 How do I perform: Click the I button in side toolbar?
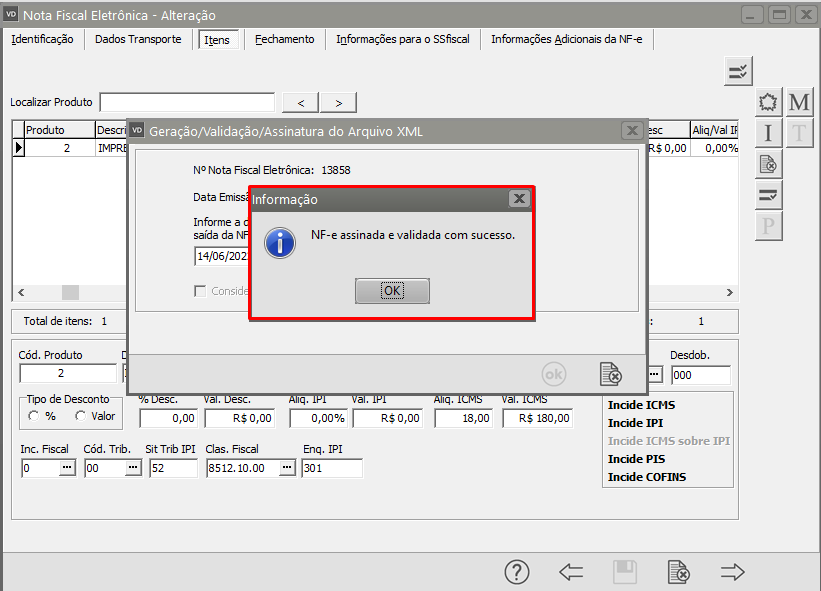click(768, 133)
